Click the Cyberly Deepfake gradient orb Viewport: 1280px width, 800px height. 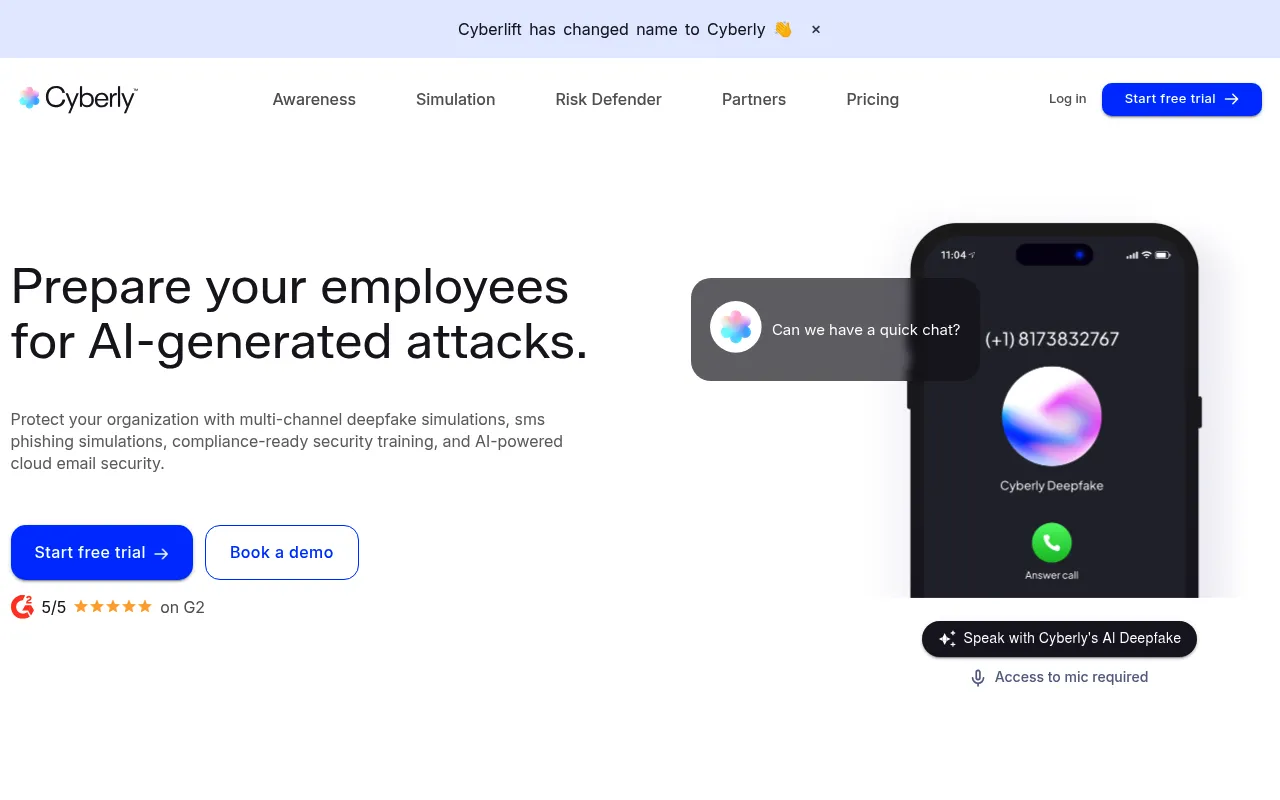1052,416
